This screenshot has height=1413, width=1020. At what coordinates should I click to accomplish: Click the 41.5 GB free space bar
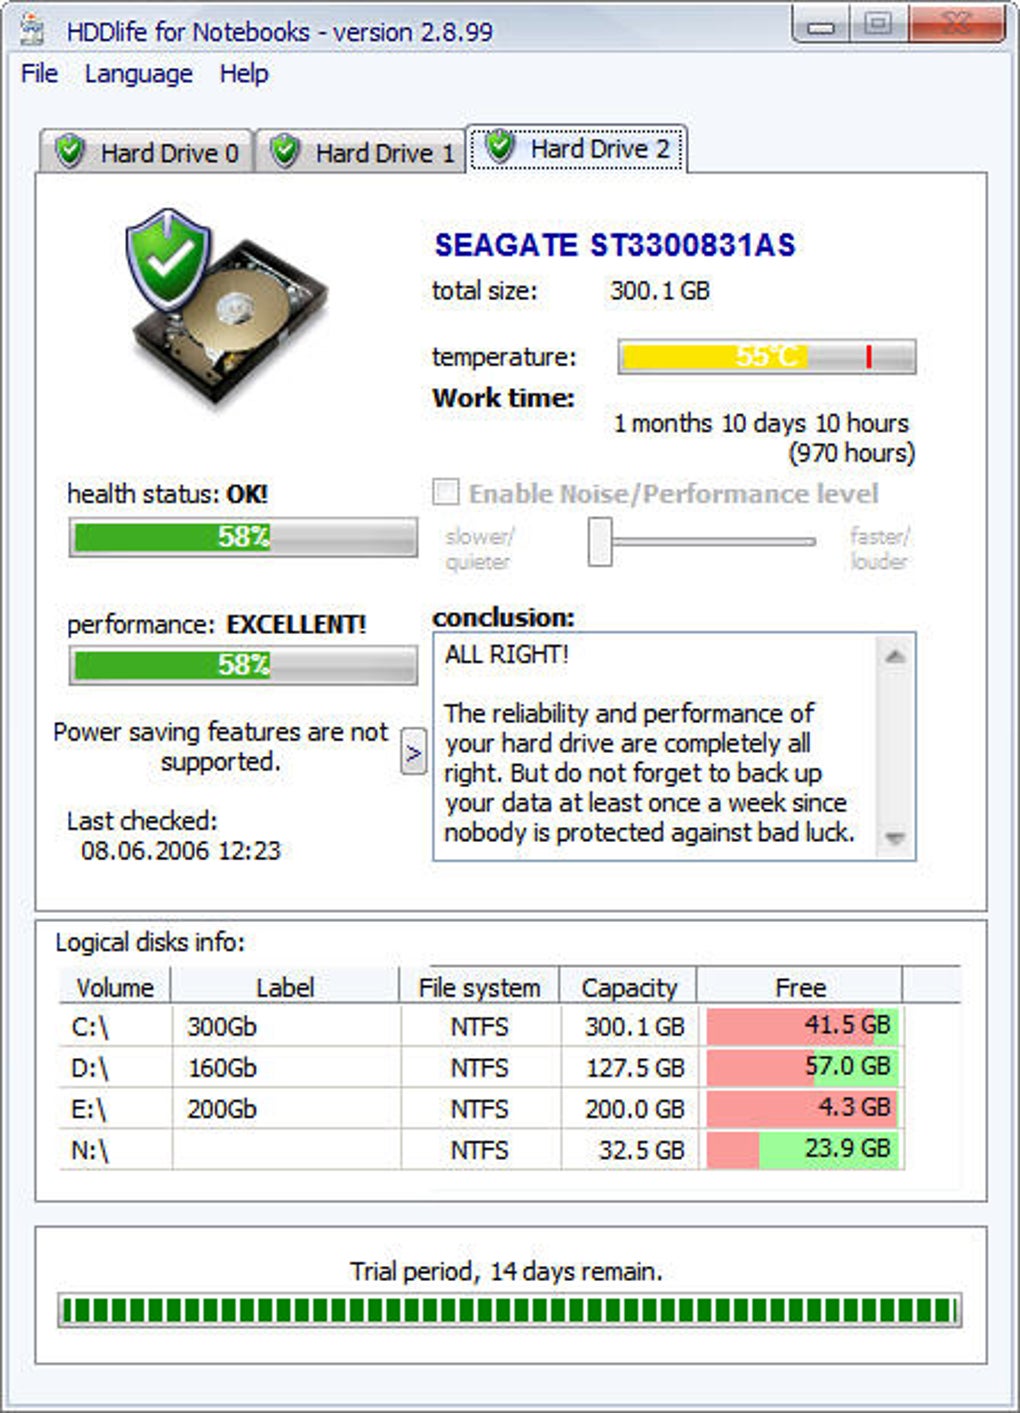[802, 1026]
